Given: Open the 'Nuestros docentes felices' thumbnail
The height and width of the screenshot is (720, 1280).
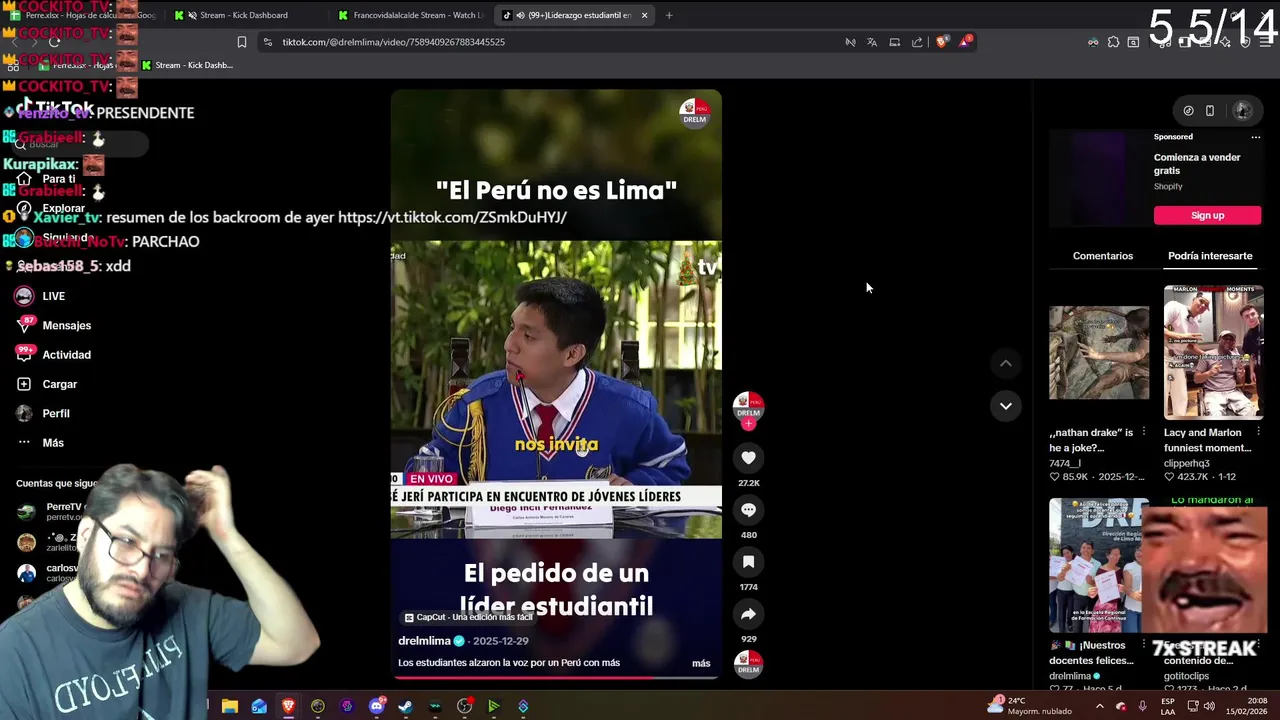Looking at the screenshot, I should (1094, 565).
